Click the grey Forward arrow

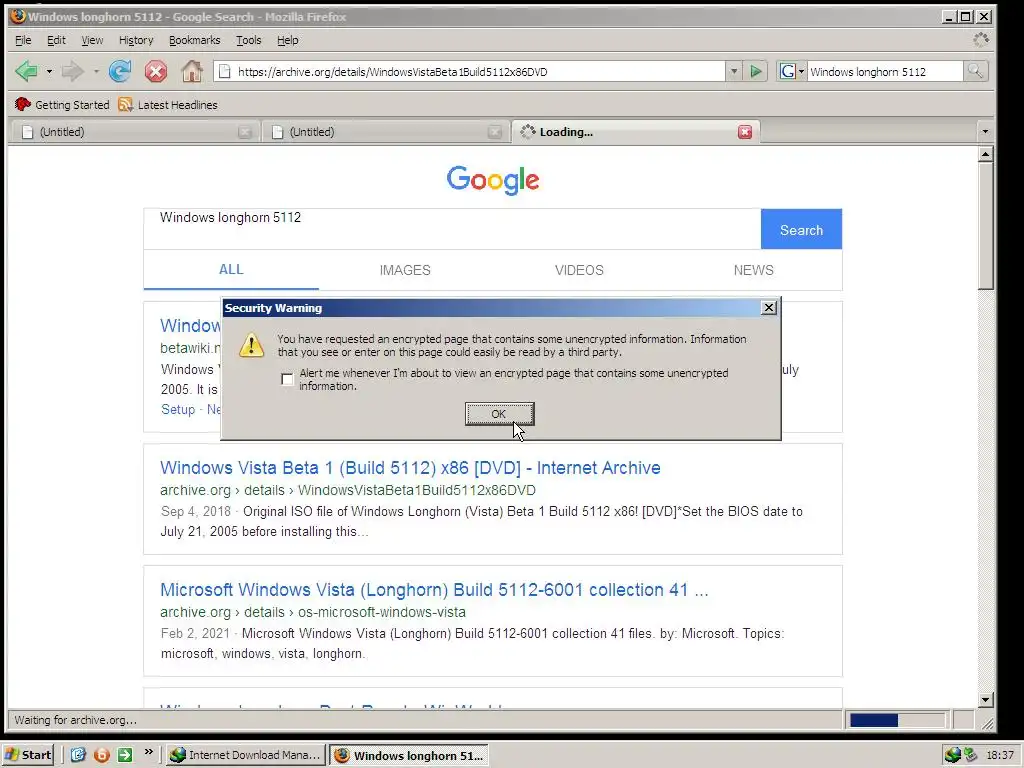point(73,71)
